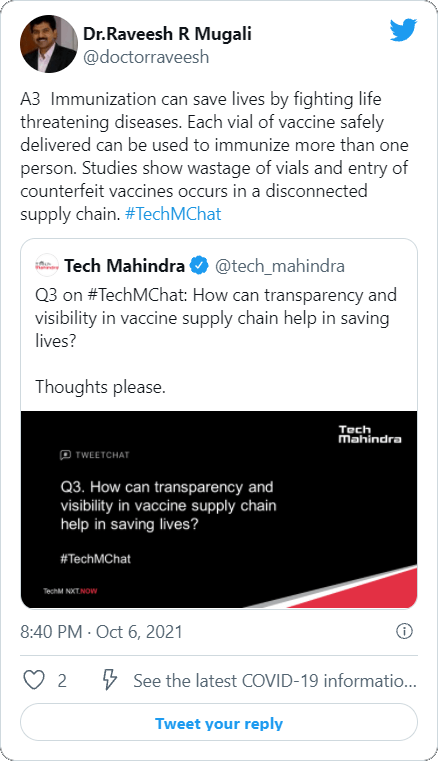
Task: Open the Tech Mahindra account name
Action: (124, 265)
